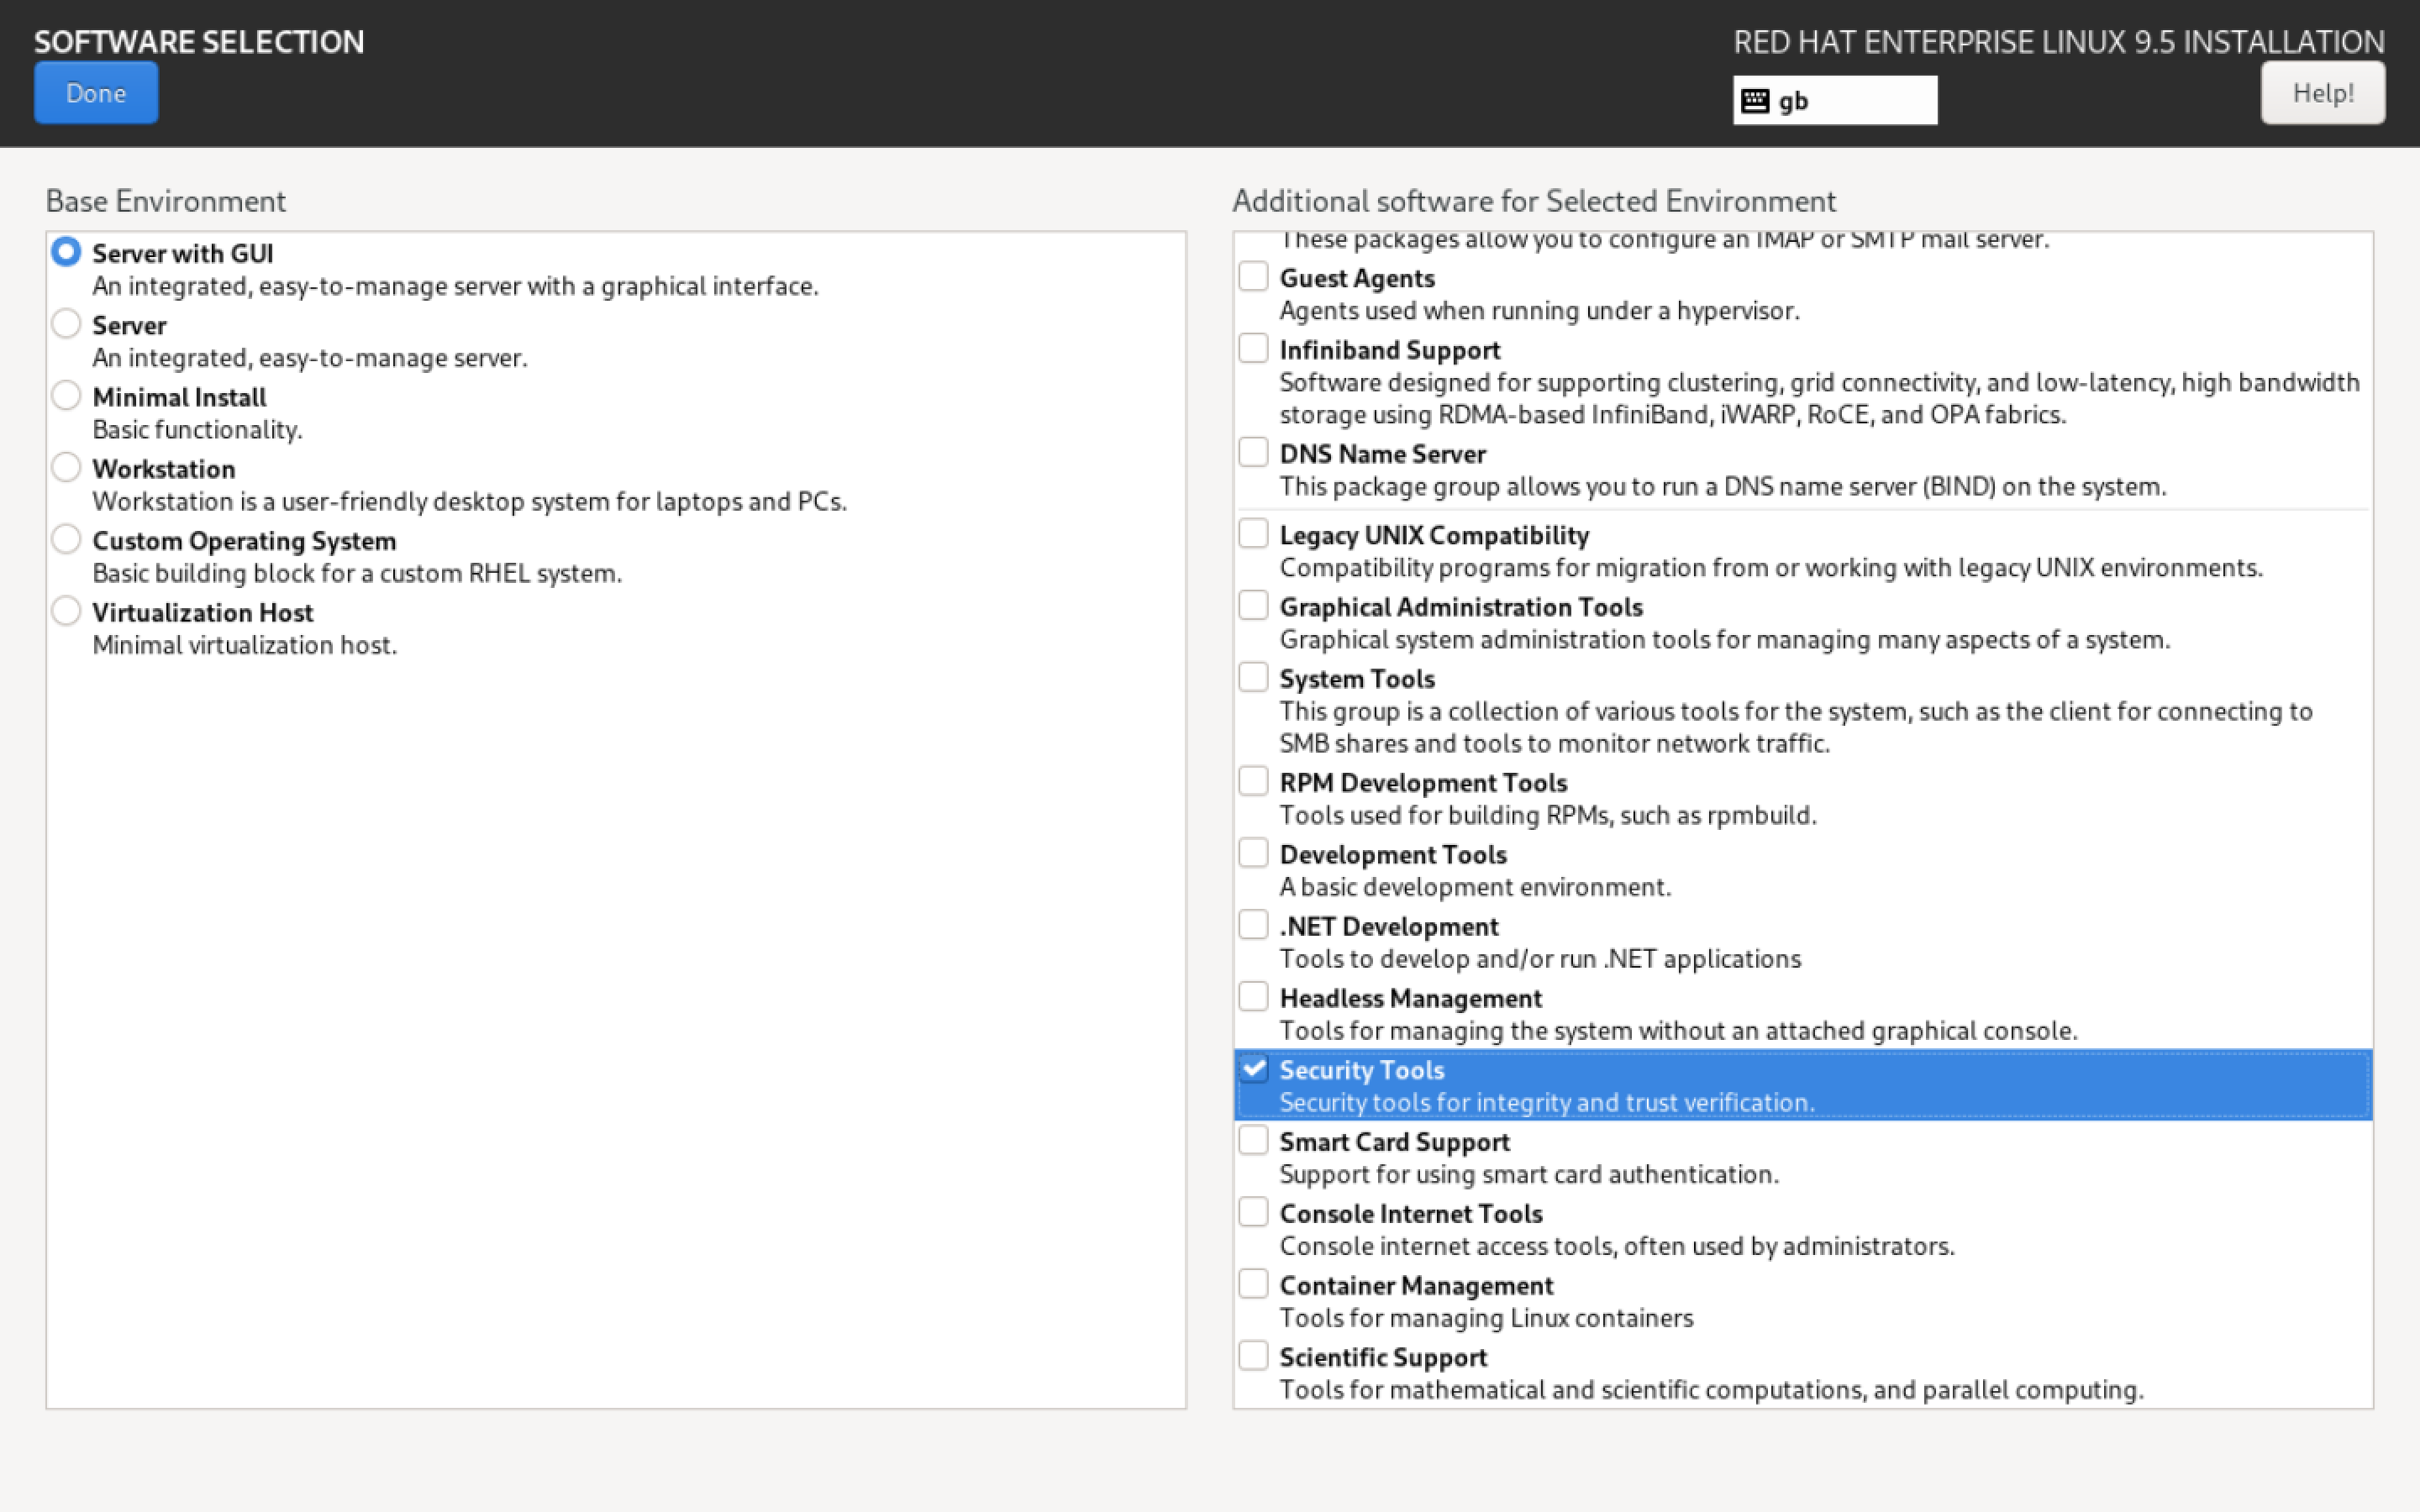The height and width of the screenshot is (1512, 2420).
Task: Choose the Server base environment
Action: [66, 324]
